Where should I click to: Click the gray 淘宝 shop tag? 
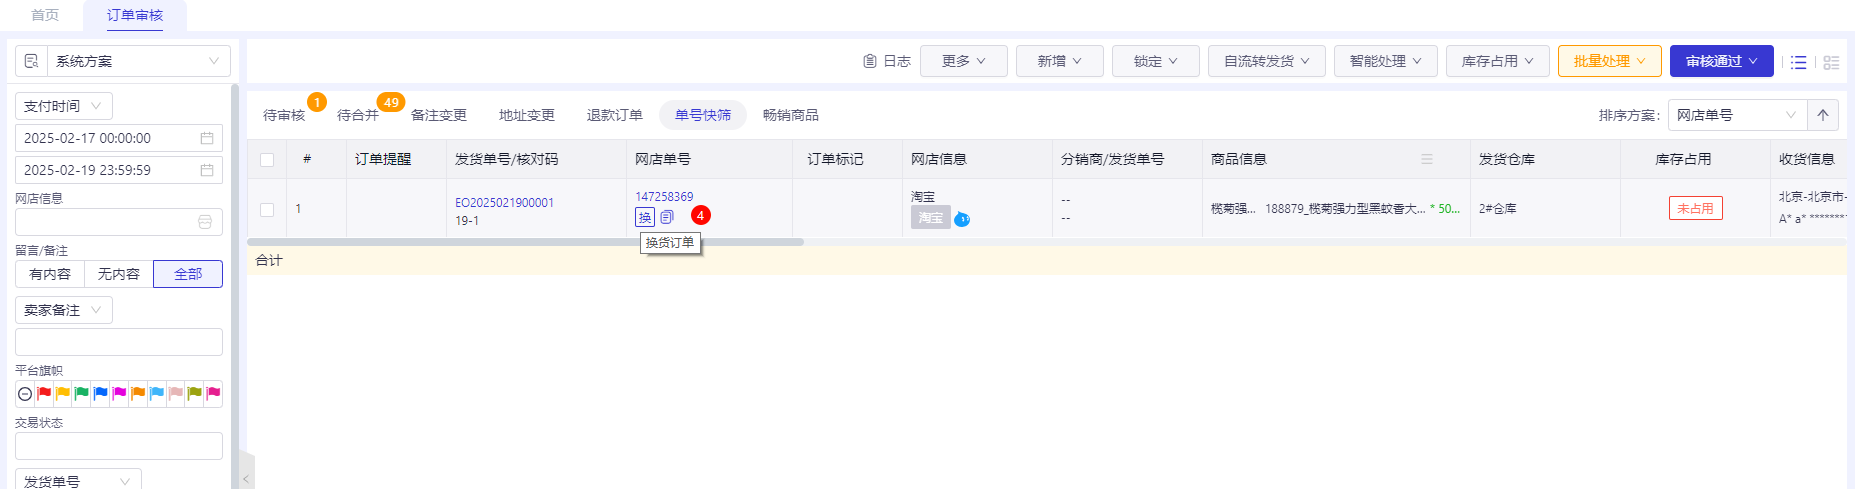(x=930, y=218)
